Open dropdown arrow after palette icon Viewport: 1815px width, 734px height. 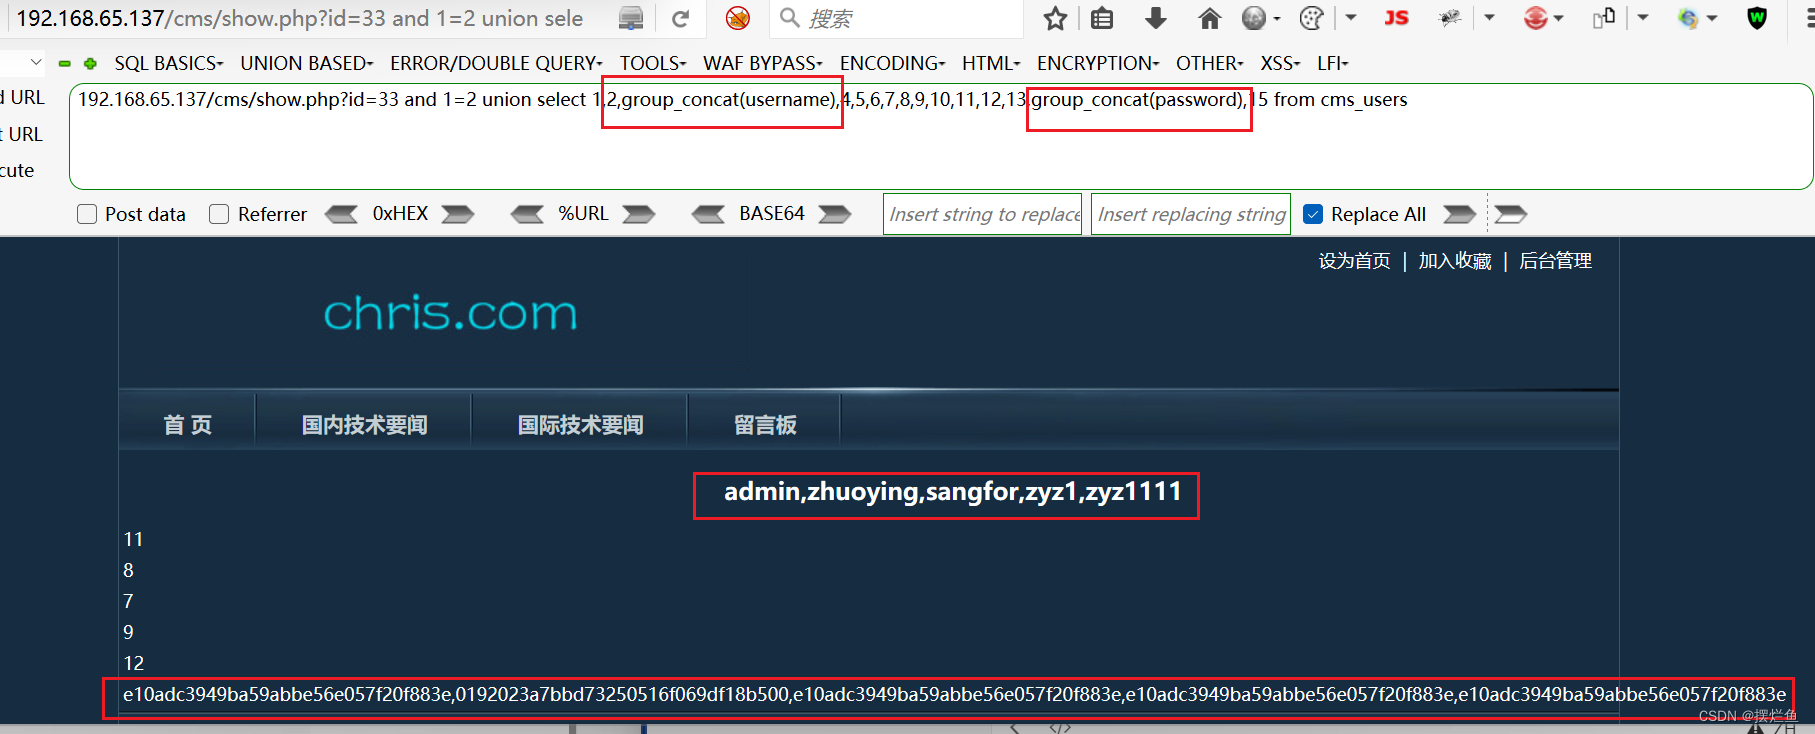point(1351,18)
